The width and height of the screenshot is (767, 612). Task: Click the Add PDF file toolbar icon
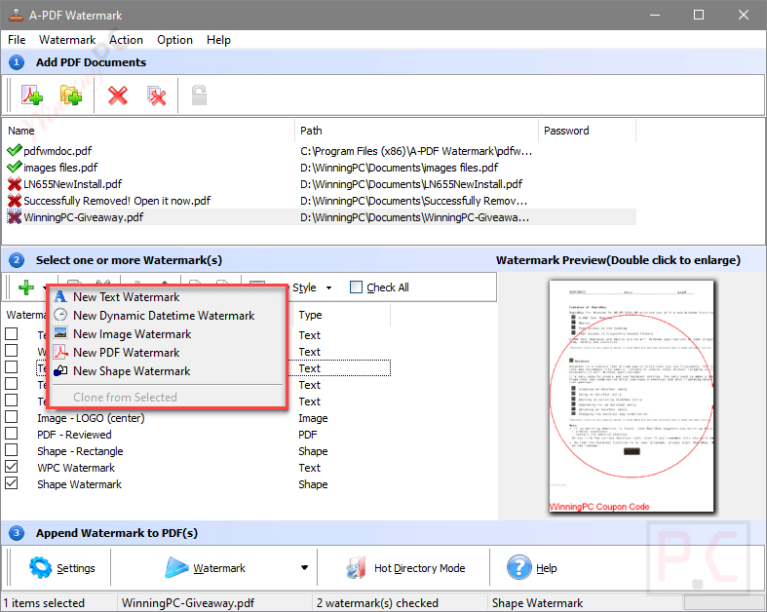point(32,95)
